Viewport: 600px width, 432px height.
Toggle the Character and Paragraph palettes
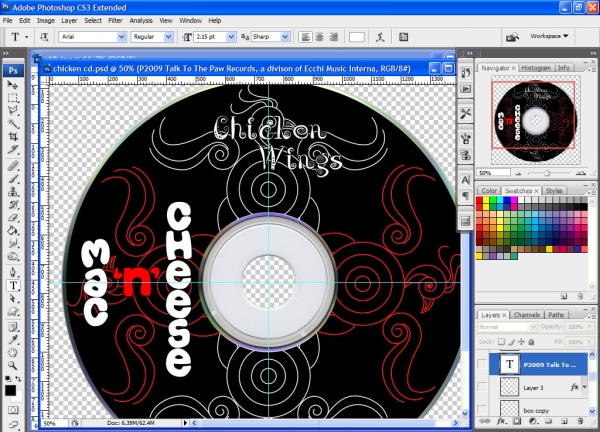pos(403,37)
